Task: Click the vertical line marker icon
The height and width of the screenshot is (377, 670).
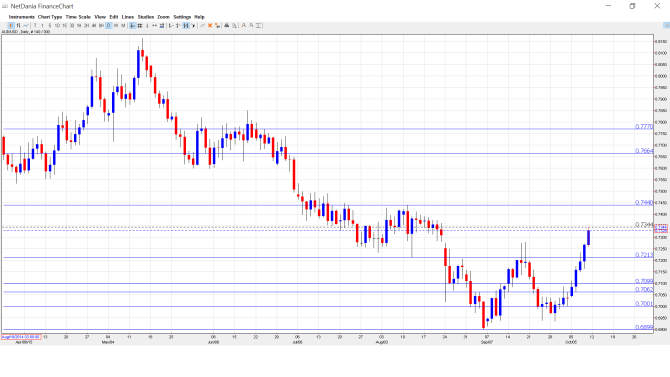Action: (147, 26)
